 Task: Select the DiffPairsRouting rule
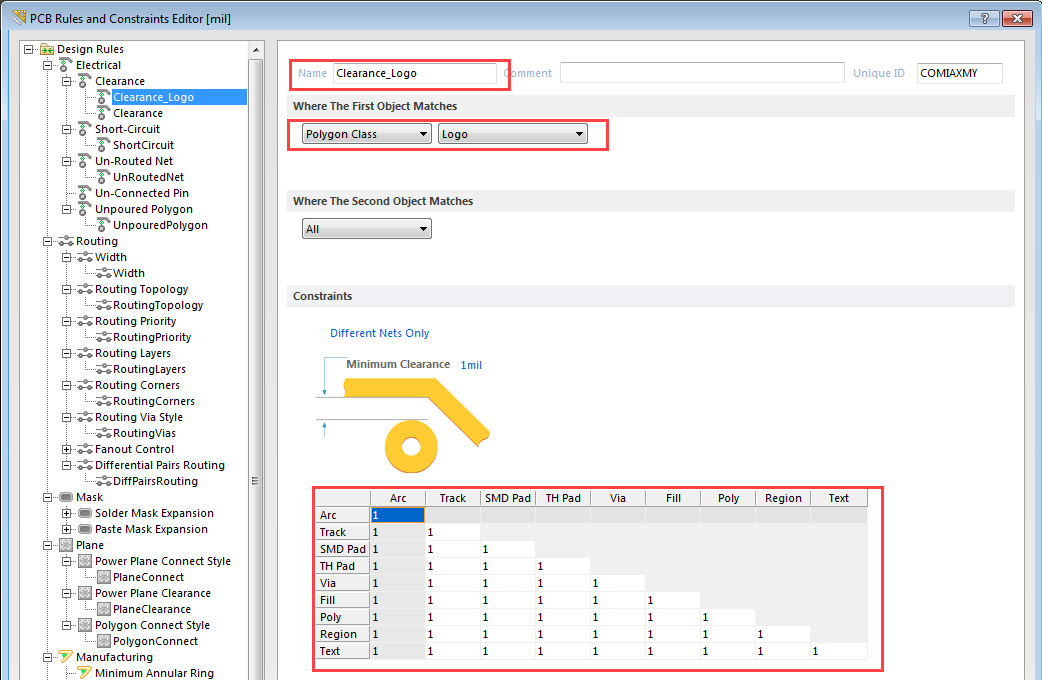pos(155,481)
